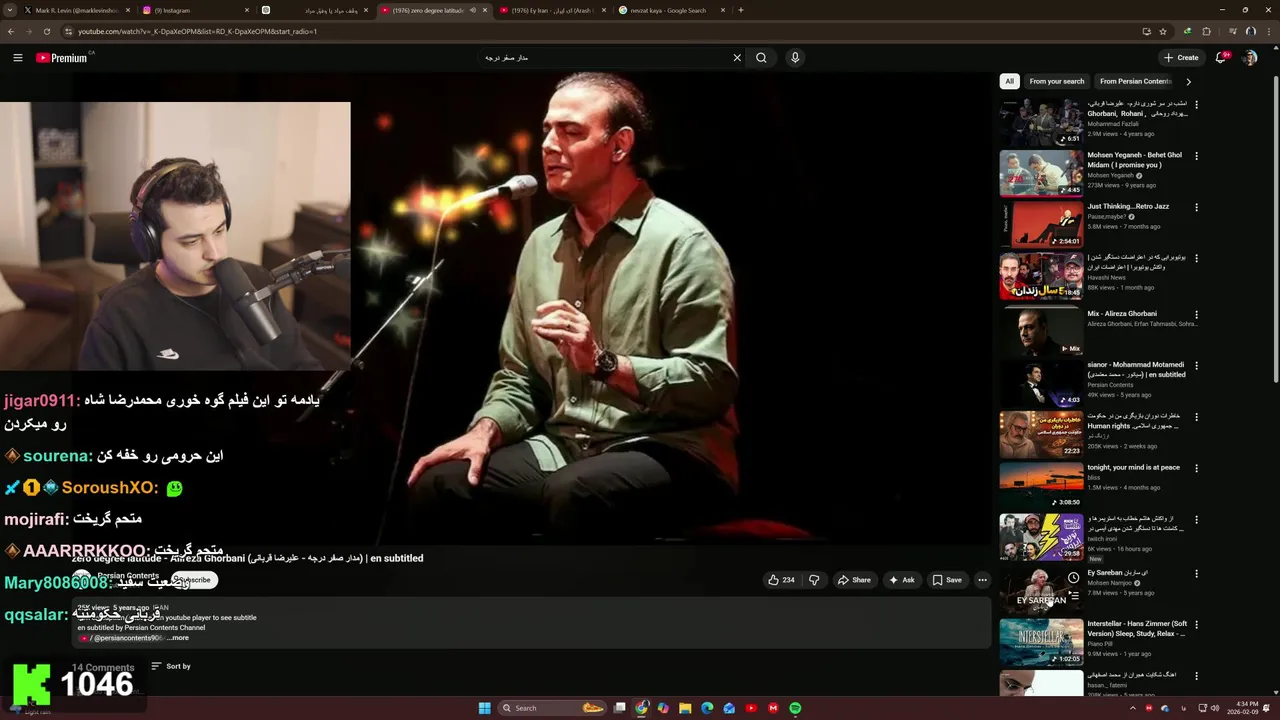Open Spotify from the taskbar

coord(795,708)
